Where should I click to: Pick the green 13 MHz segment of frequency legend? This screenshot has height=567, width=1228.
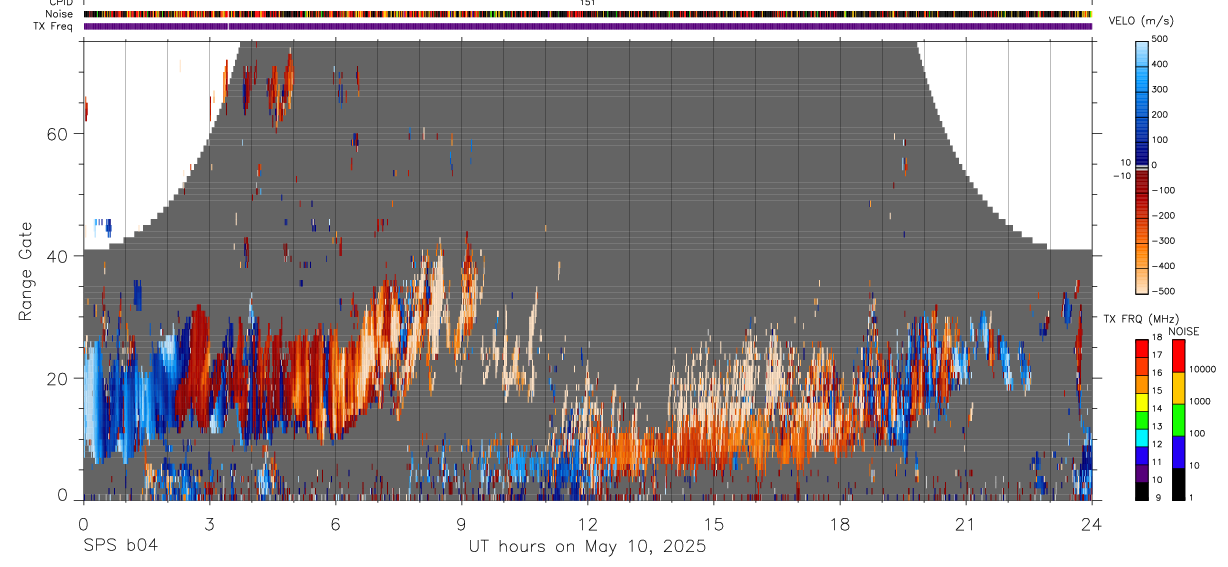coord(1142,420)
